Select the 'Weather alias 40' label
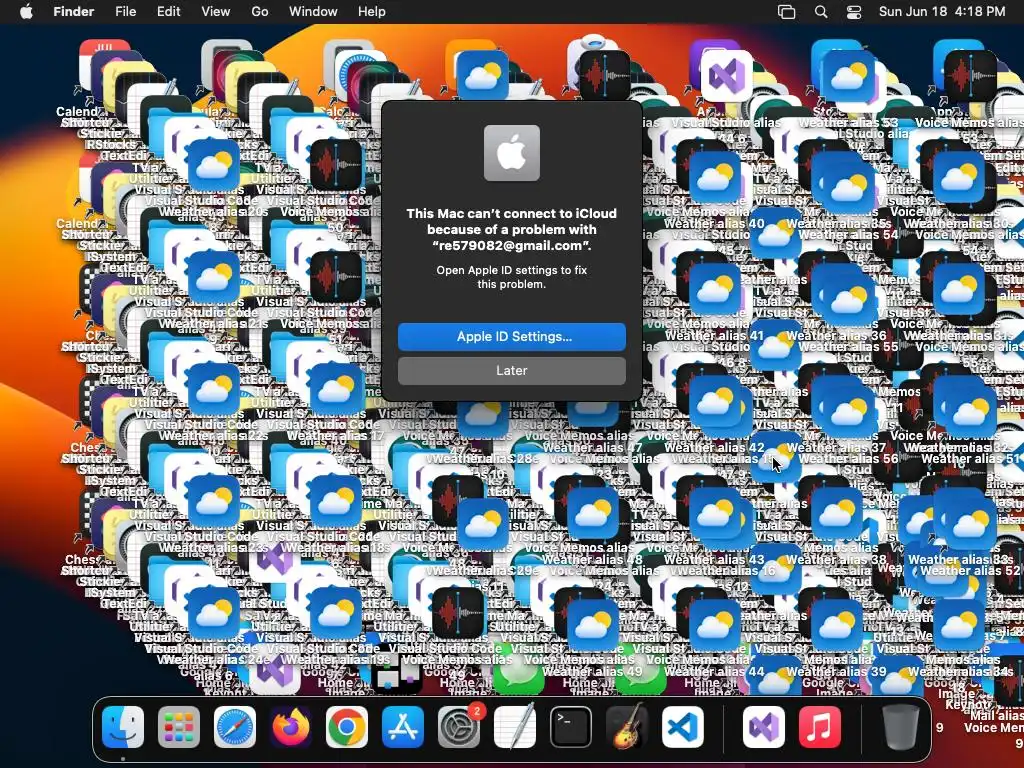Image resolution: width=1024 pixels, height=768 pixels. 714,224
